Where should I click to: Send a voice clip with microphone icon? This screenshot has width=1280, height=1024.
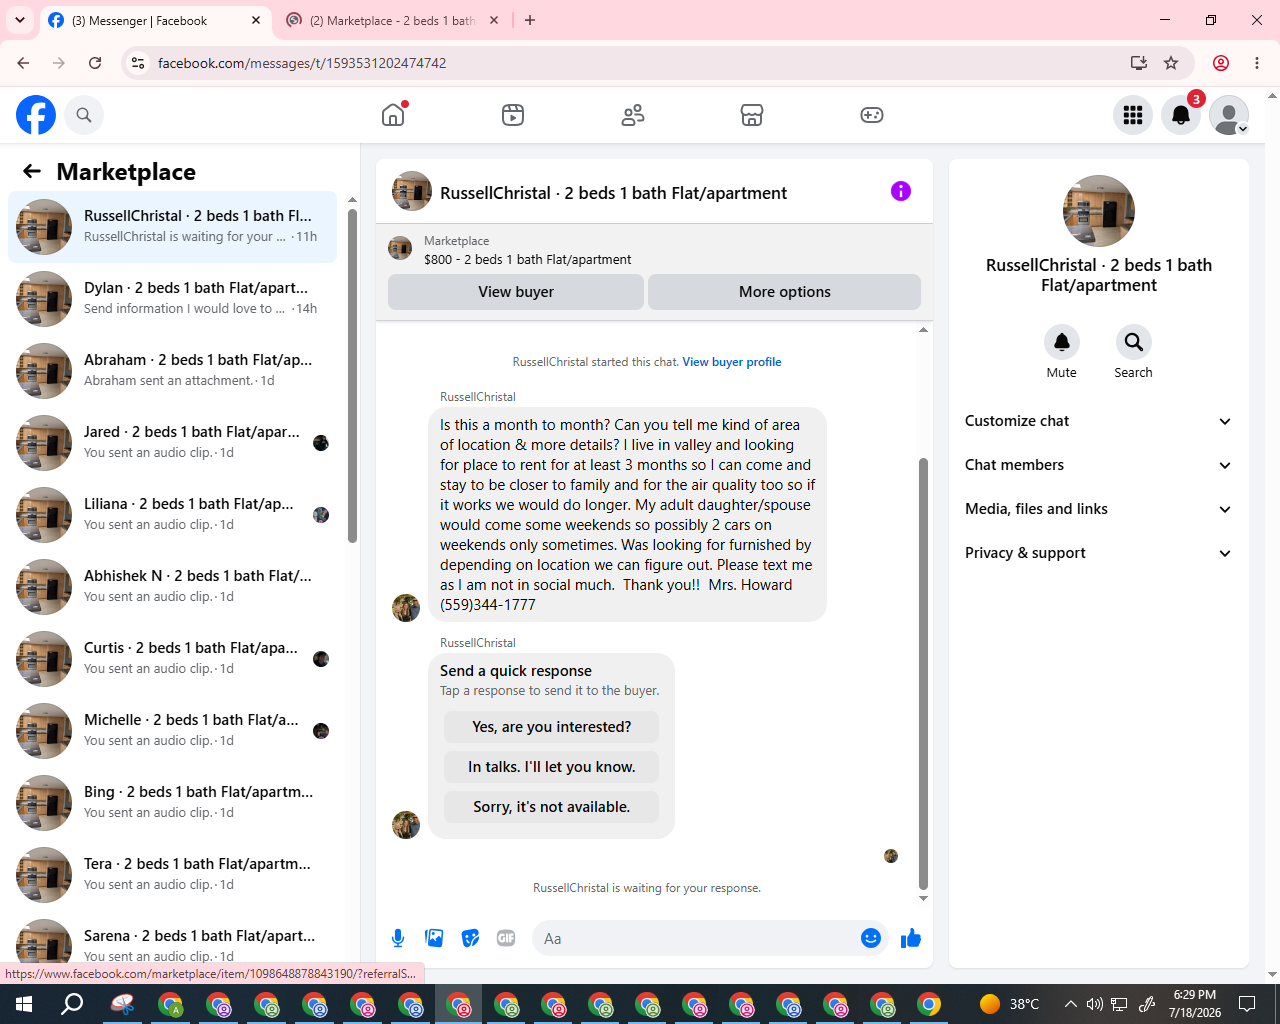398,938
